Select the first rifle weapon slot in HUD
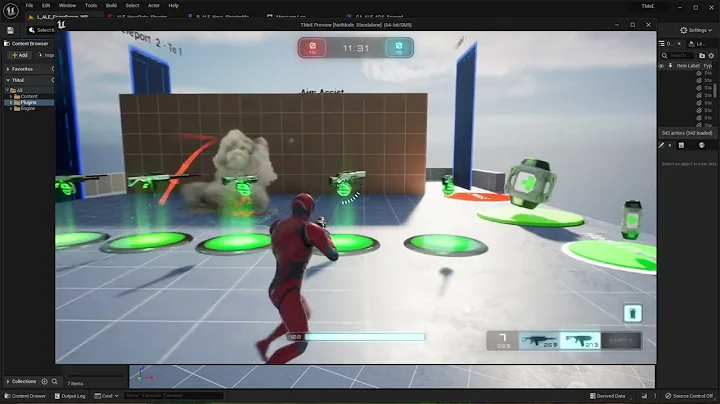 coord(540,341)
